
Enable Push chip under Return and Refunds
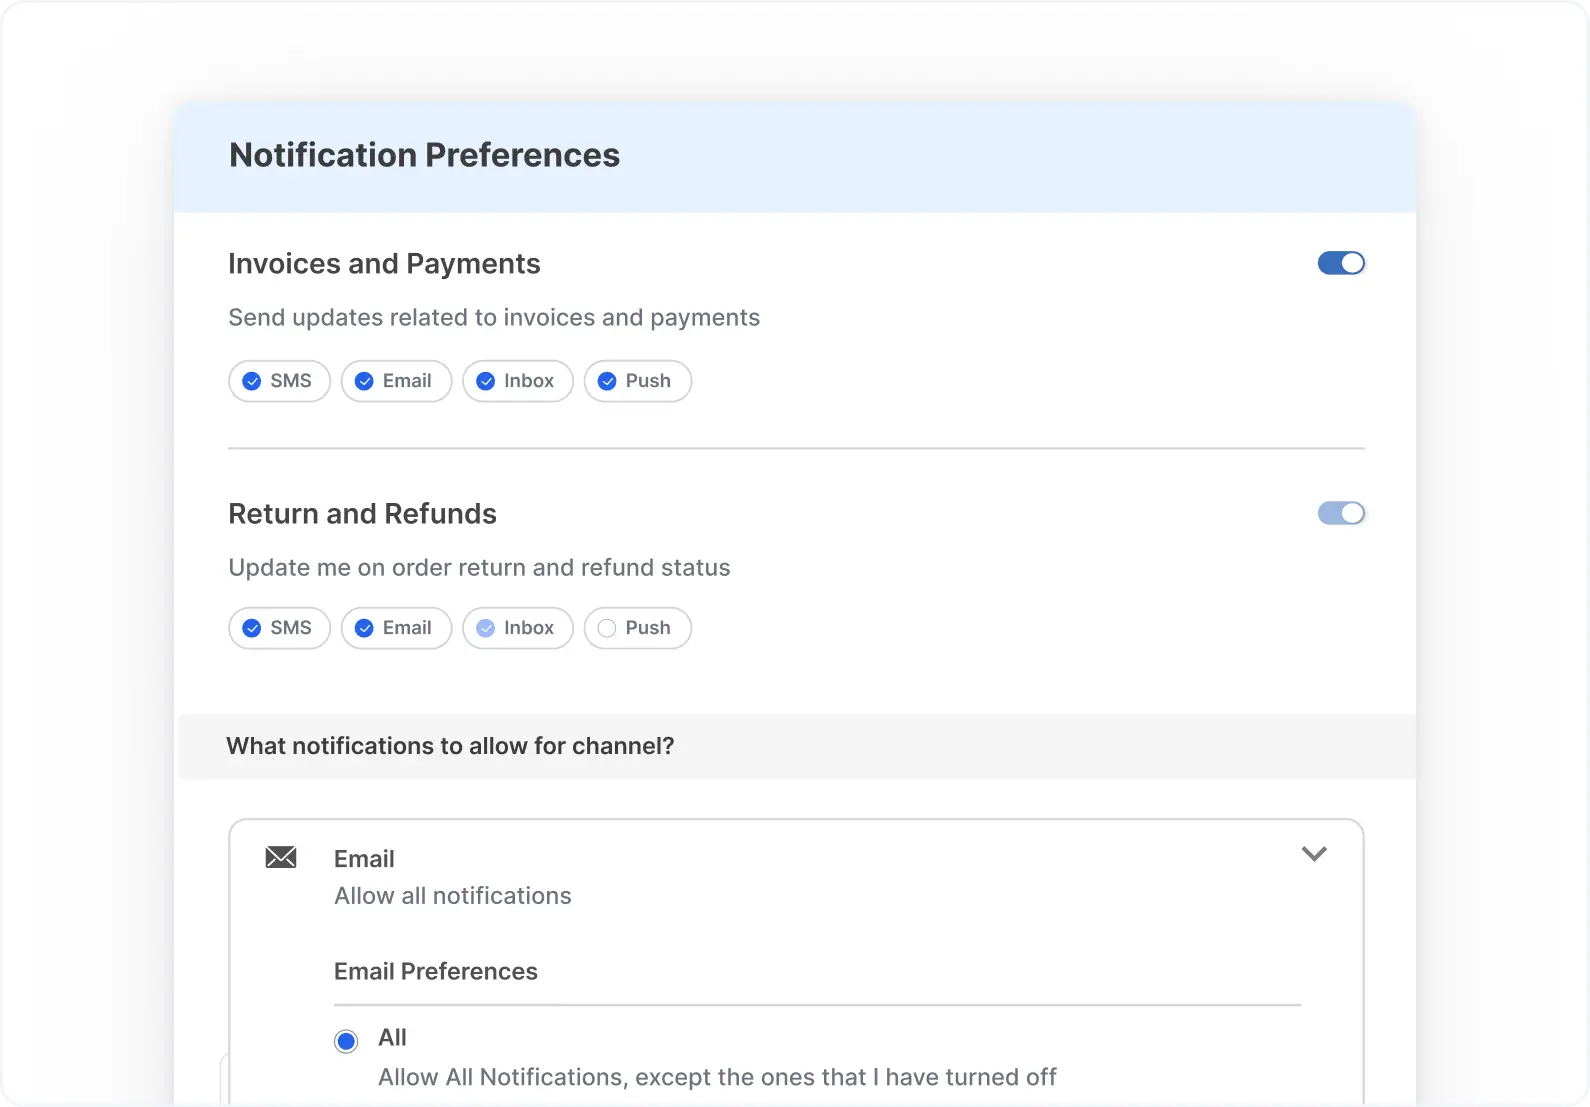pos(637,628)
